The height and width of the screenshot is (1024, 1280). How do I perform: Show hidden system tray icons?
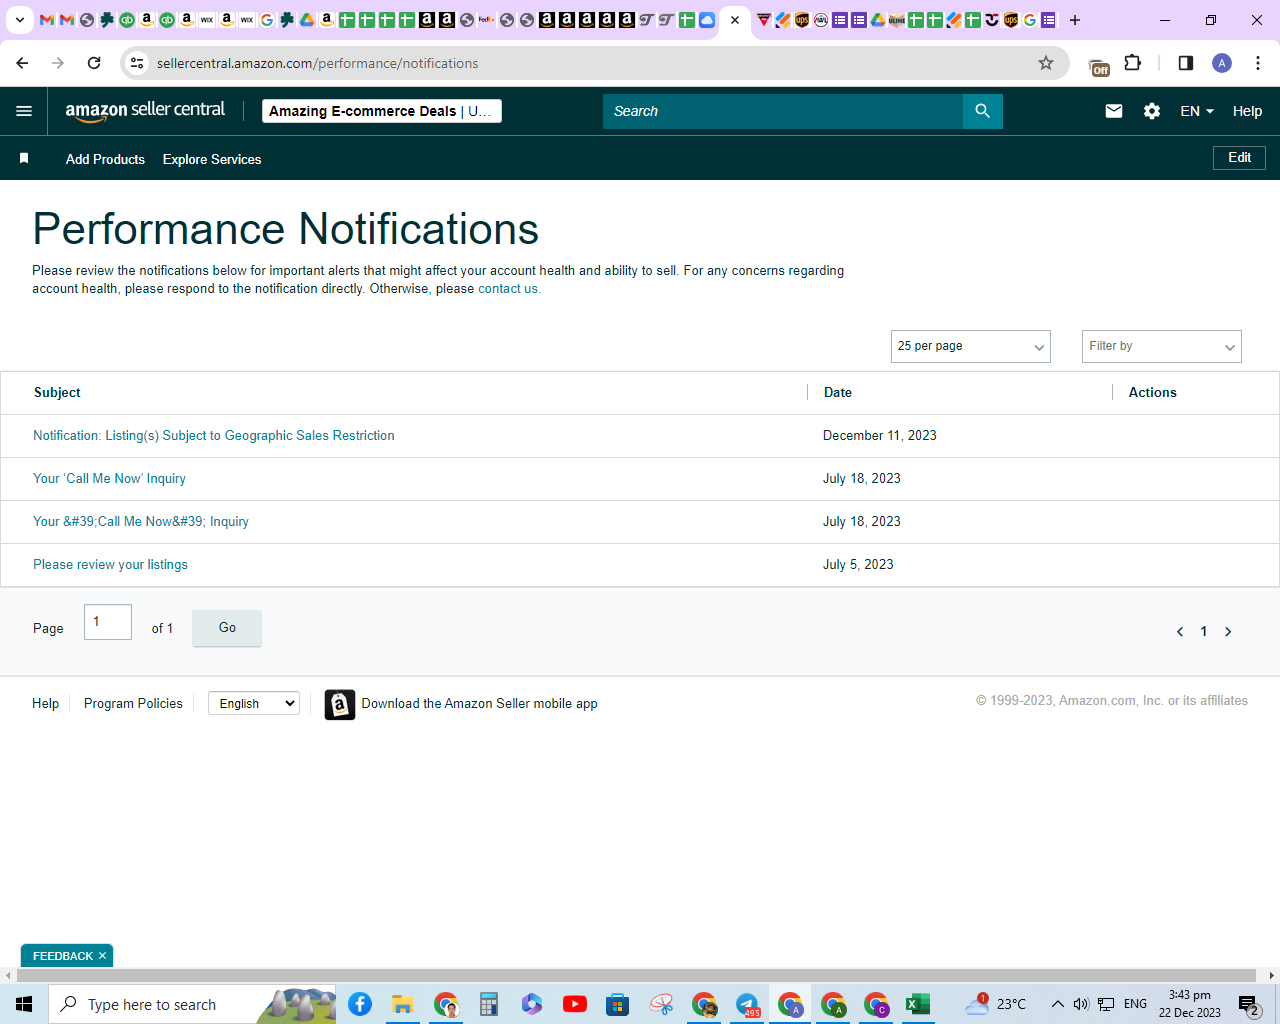tap(1057, 1004)
